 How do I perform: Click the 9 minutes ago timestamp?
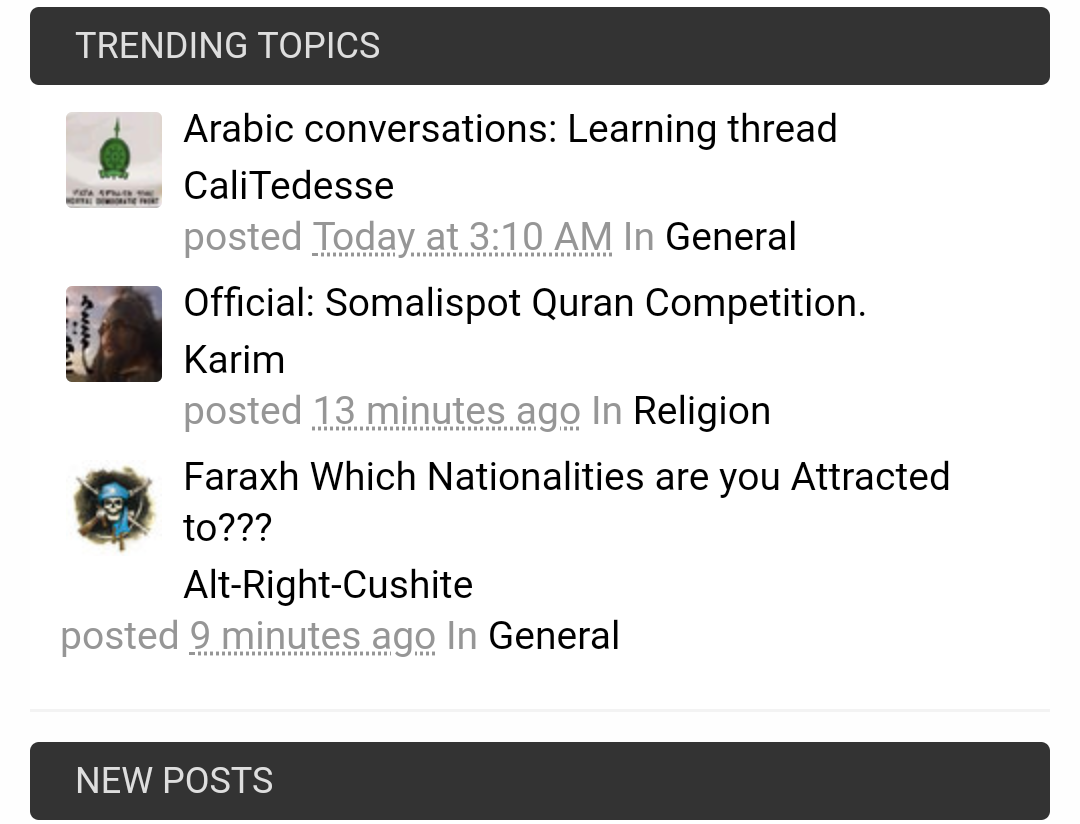pyautogui.click(x=312, y=637)
